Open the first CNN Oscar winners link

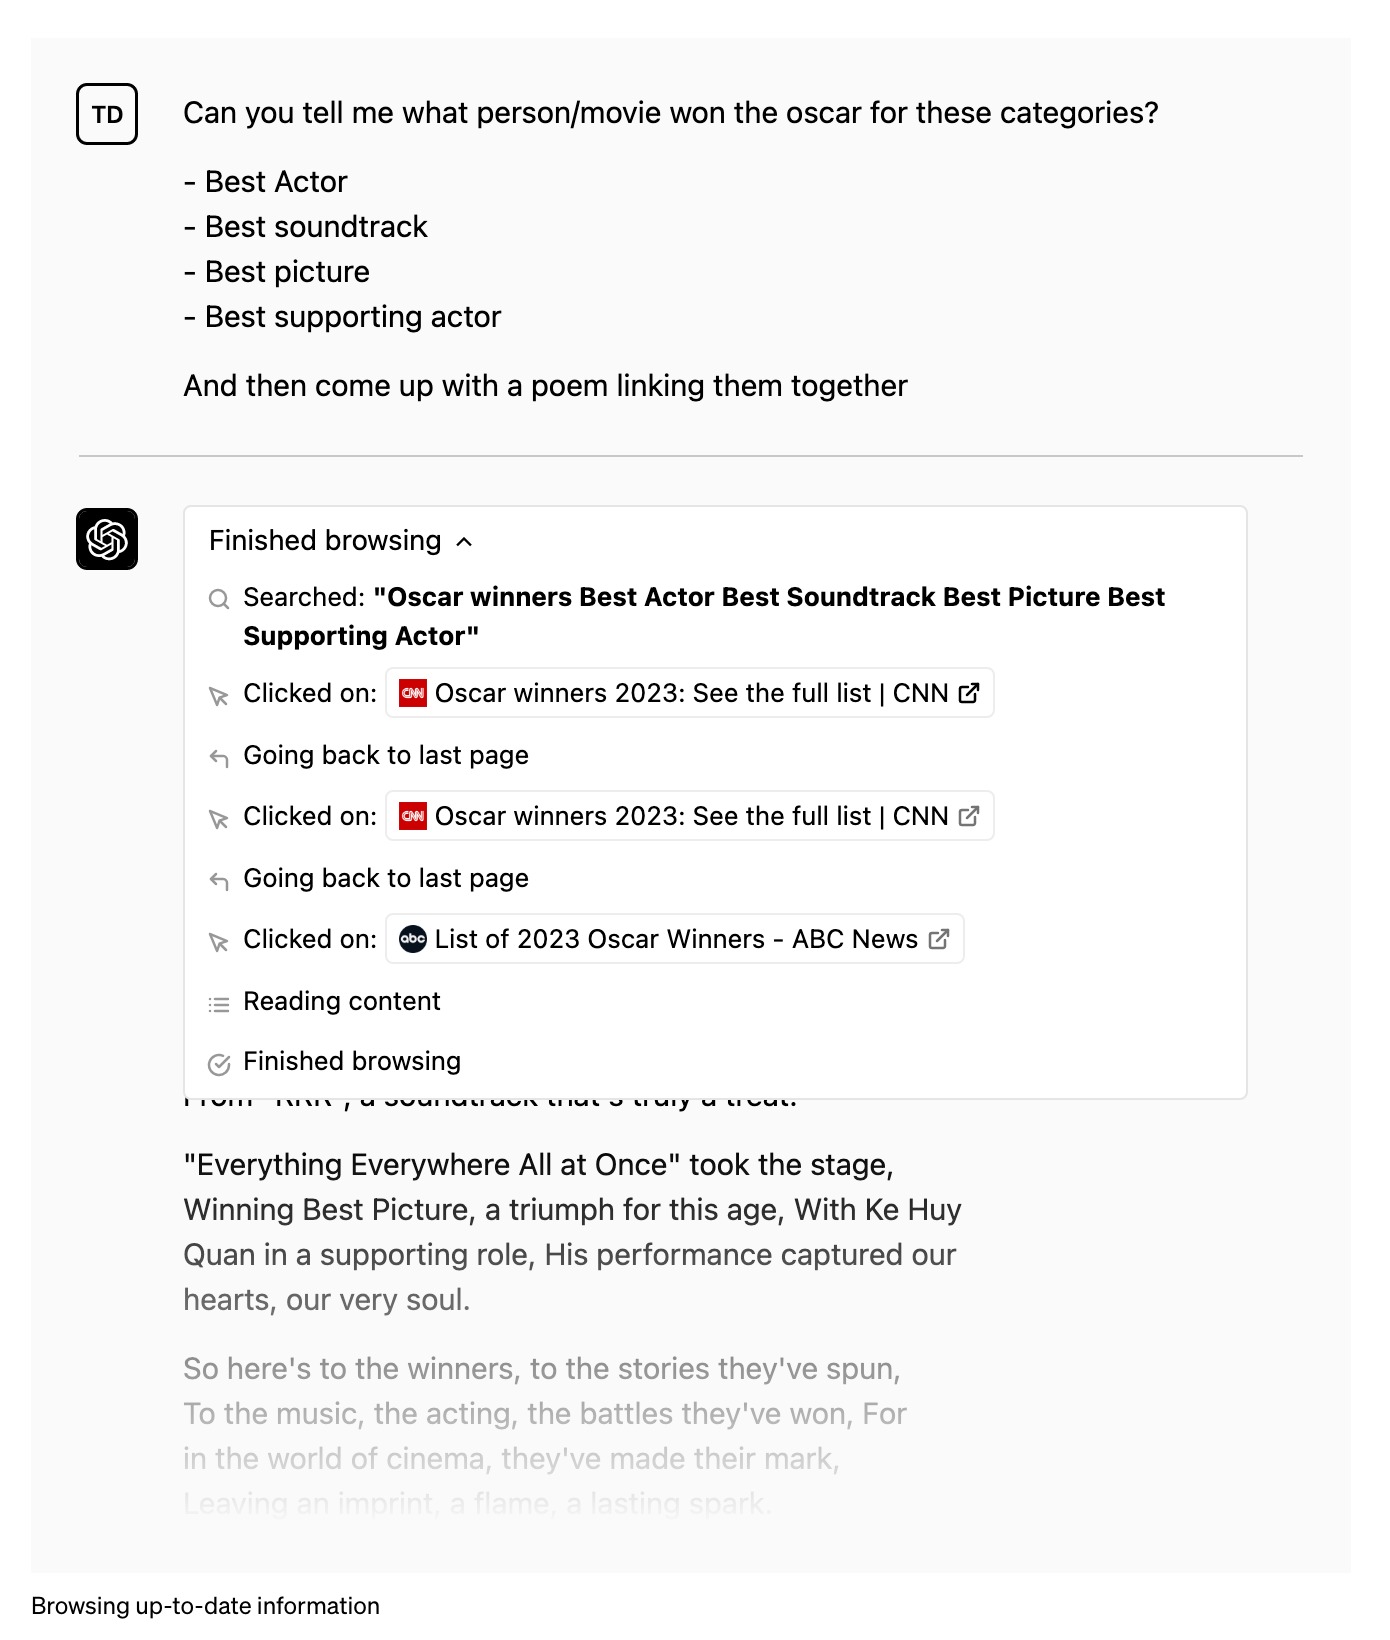[654, 693]
